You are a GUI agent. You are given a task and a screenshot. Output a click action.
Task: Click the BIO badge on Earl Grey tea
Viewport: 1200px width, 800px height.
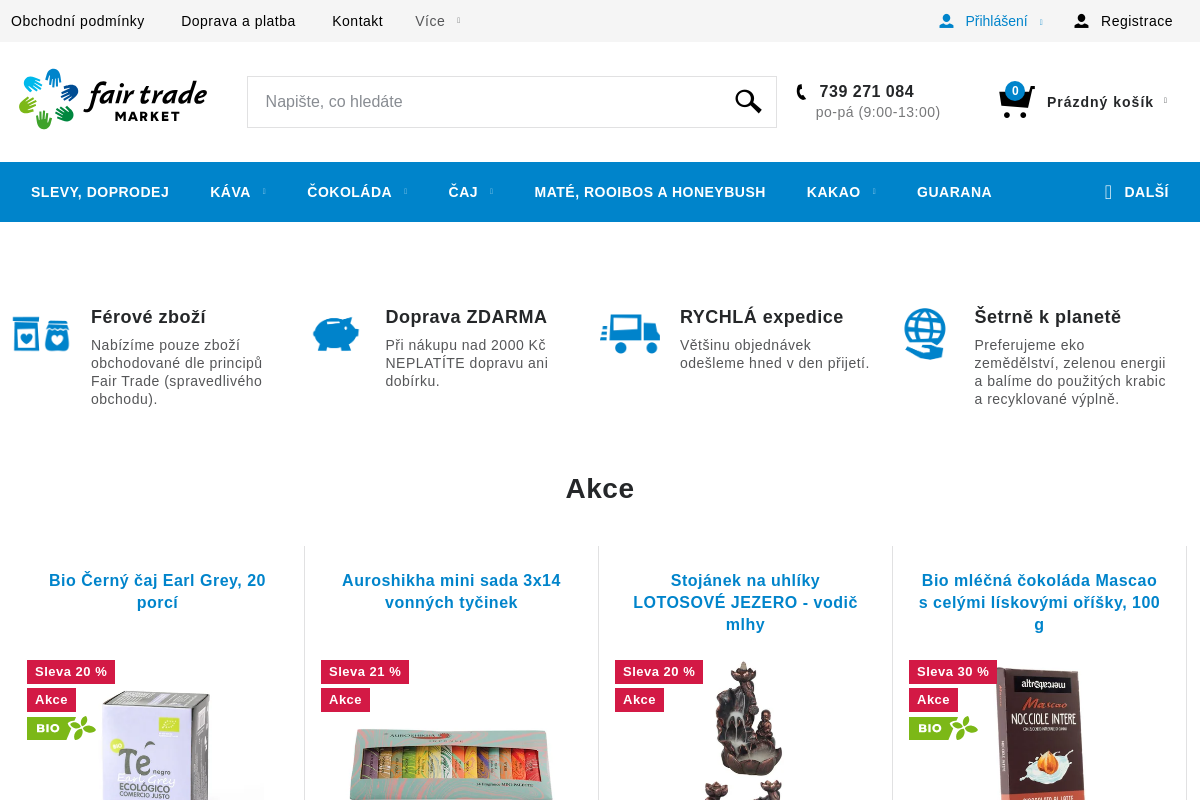pos(61,728)
